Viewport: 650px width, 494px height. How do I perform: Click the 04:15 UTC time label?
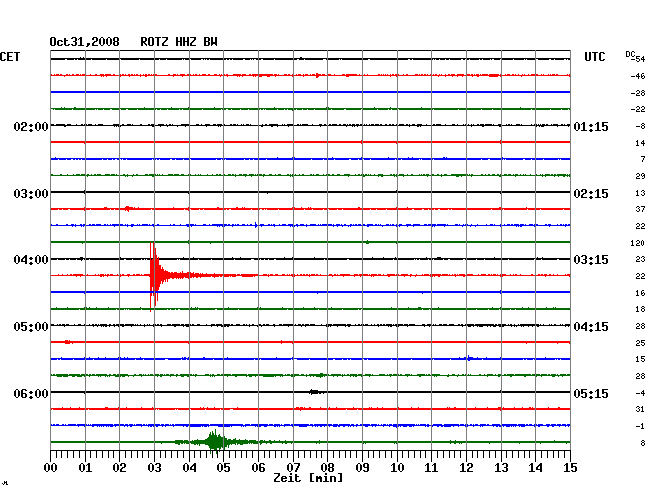[591, 327]
